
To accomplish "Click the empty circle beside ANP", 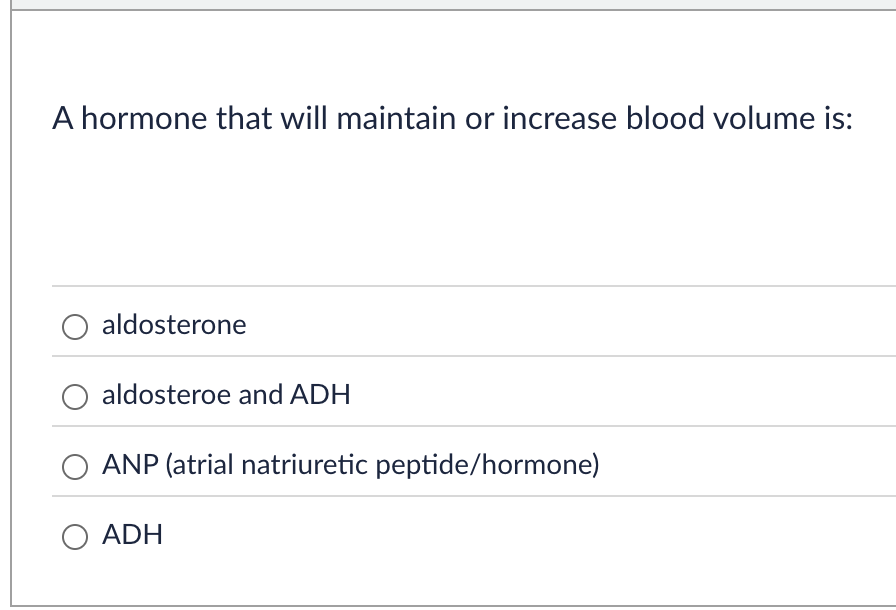I will point(75,465).
